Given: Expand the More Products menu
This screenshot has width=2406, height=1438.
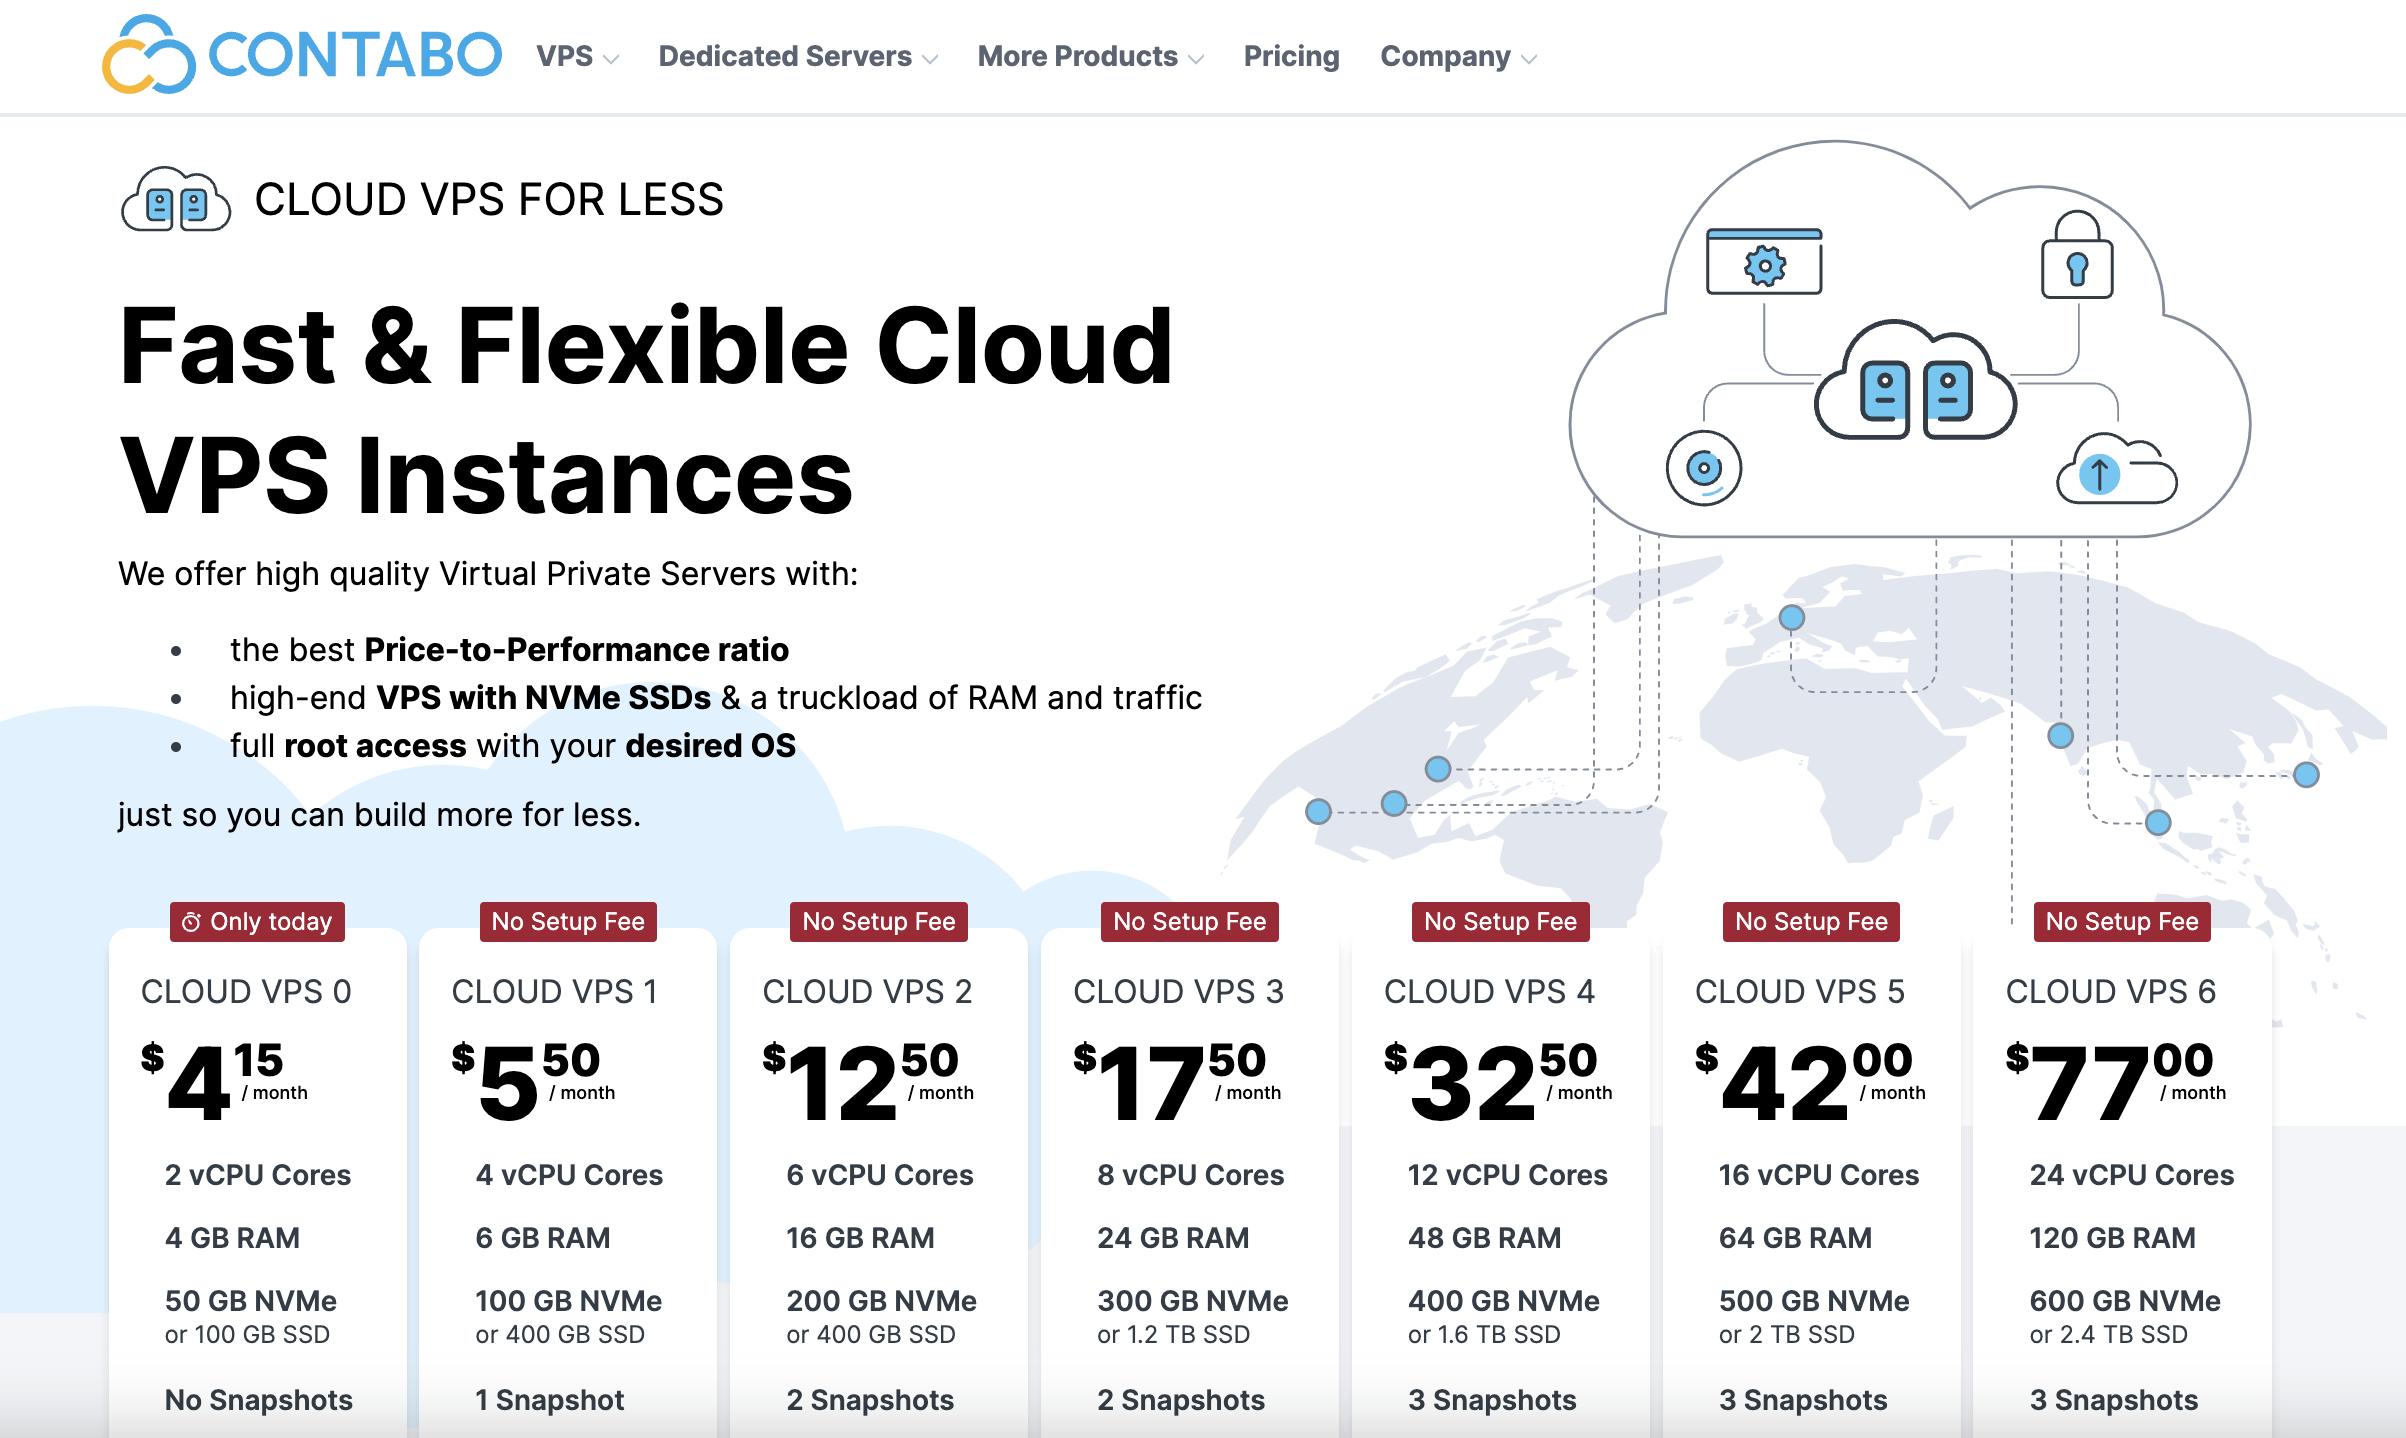Looking at the screenshot, I should tap(1090, 56).
